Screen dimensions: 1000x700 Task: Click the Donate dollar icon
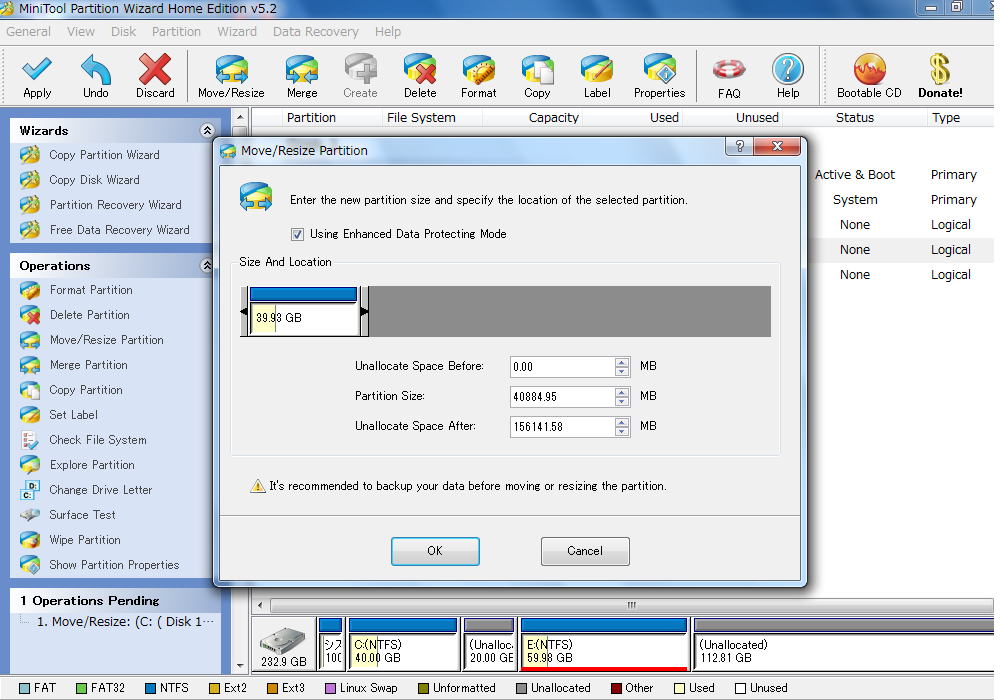click(939, 69)
